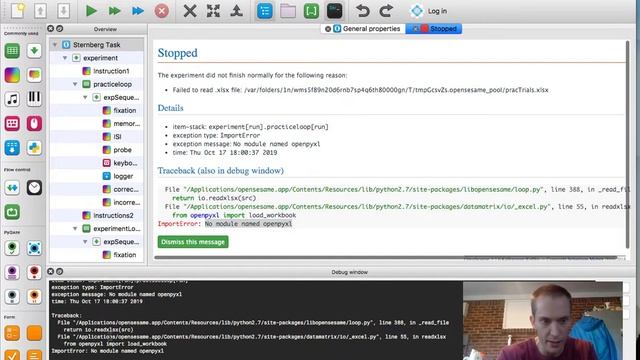Close the Overview panel

(51, 29)
